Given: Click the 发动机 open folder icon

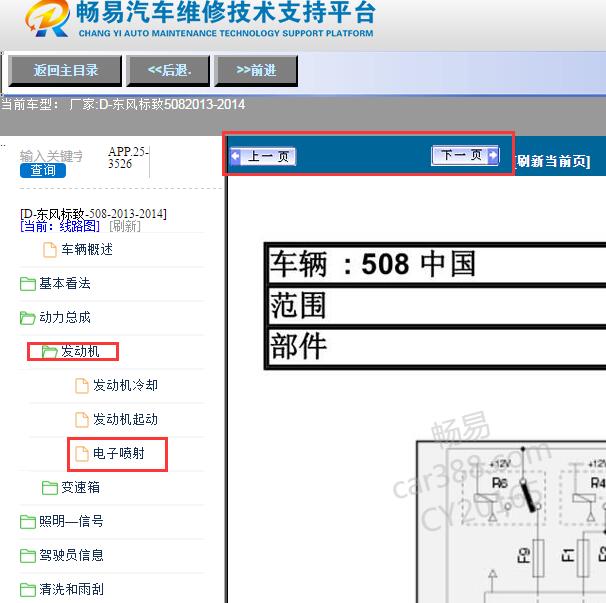Looking at the screenshot, I should 49,352.
